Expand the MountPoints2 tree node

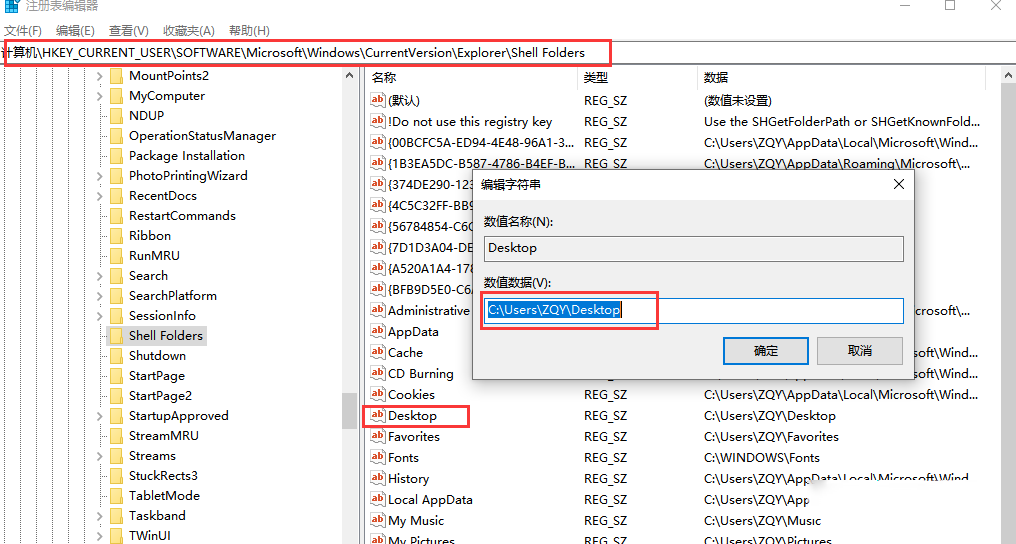[99, 76]
